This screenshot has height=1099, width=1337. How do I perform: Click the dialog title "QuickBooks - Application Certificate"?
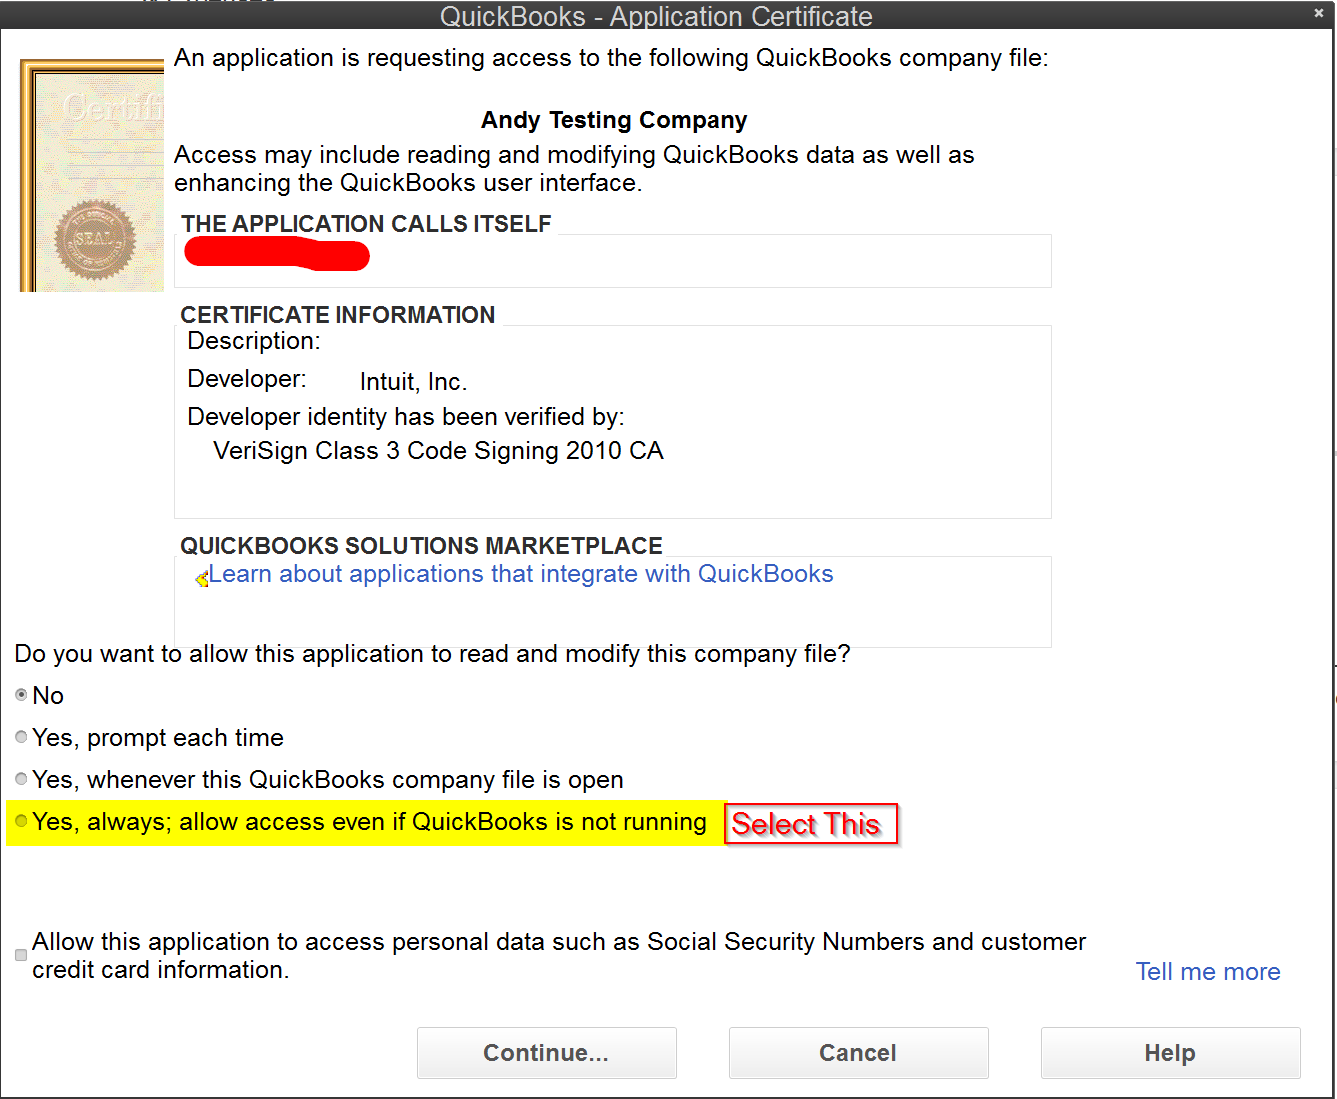pos(656,16)
